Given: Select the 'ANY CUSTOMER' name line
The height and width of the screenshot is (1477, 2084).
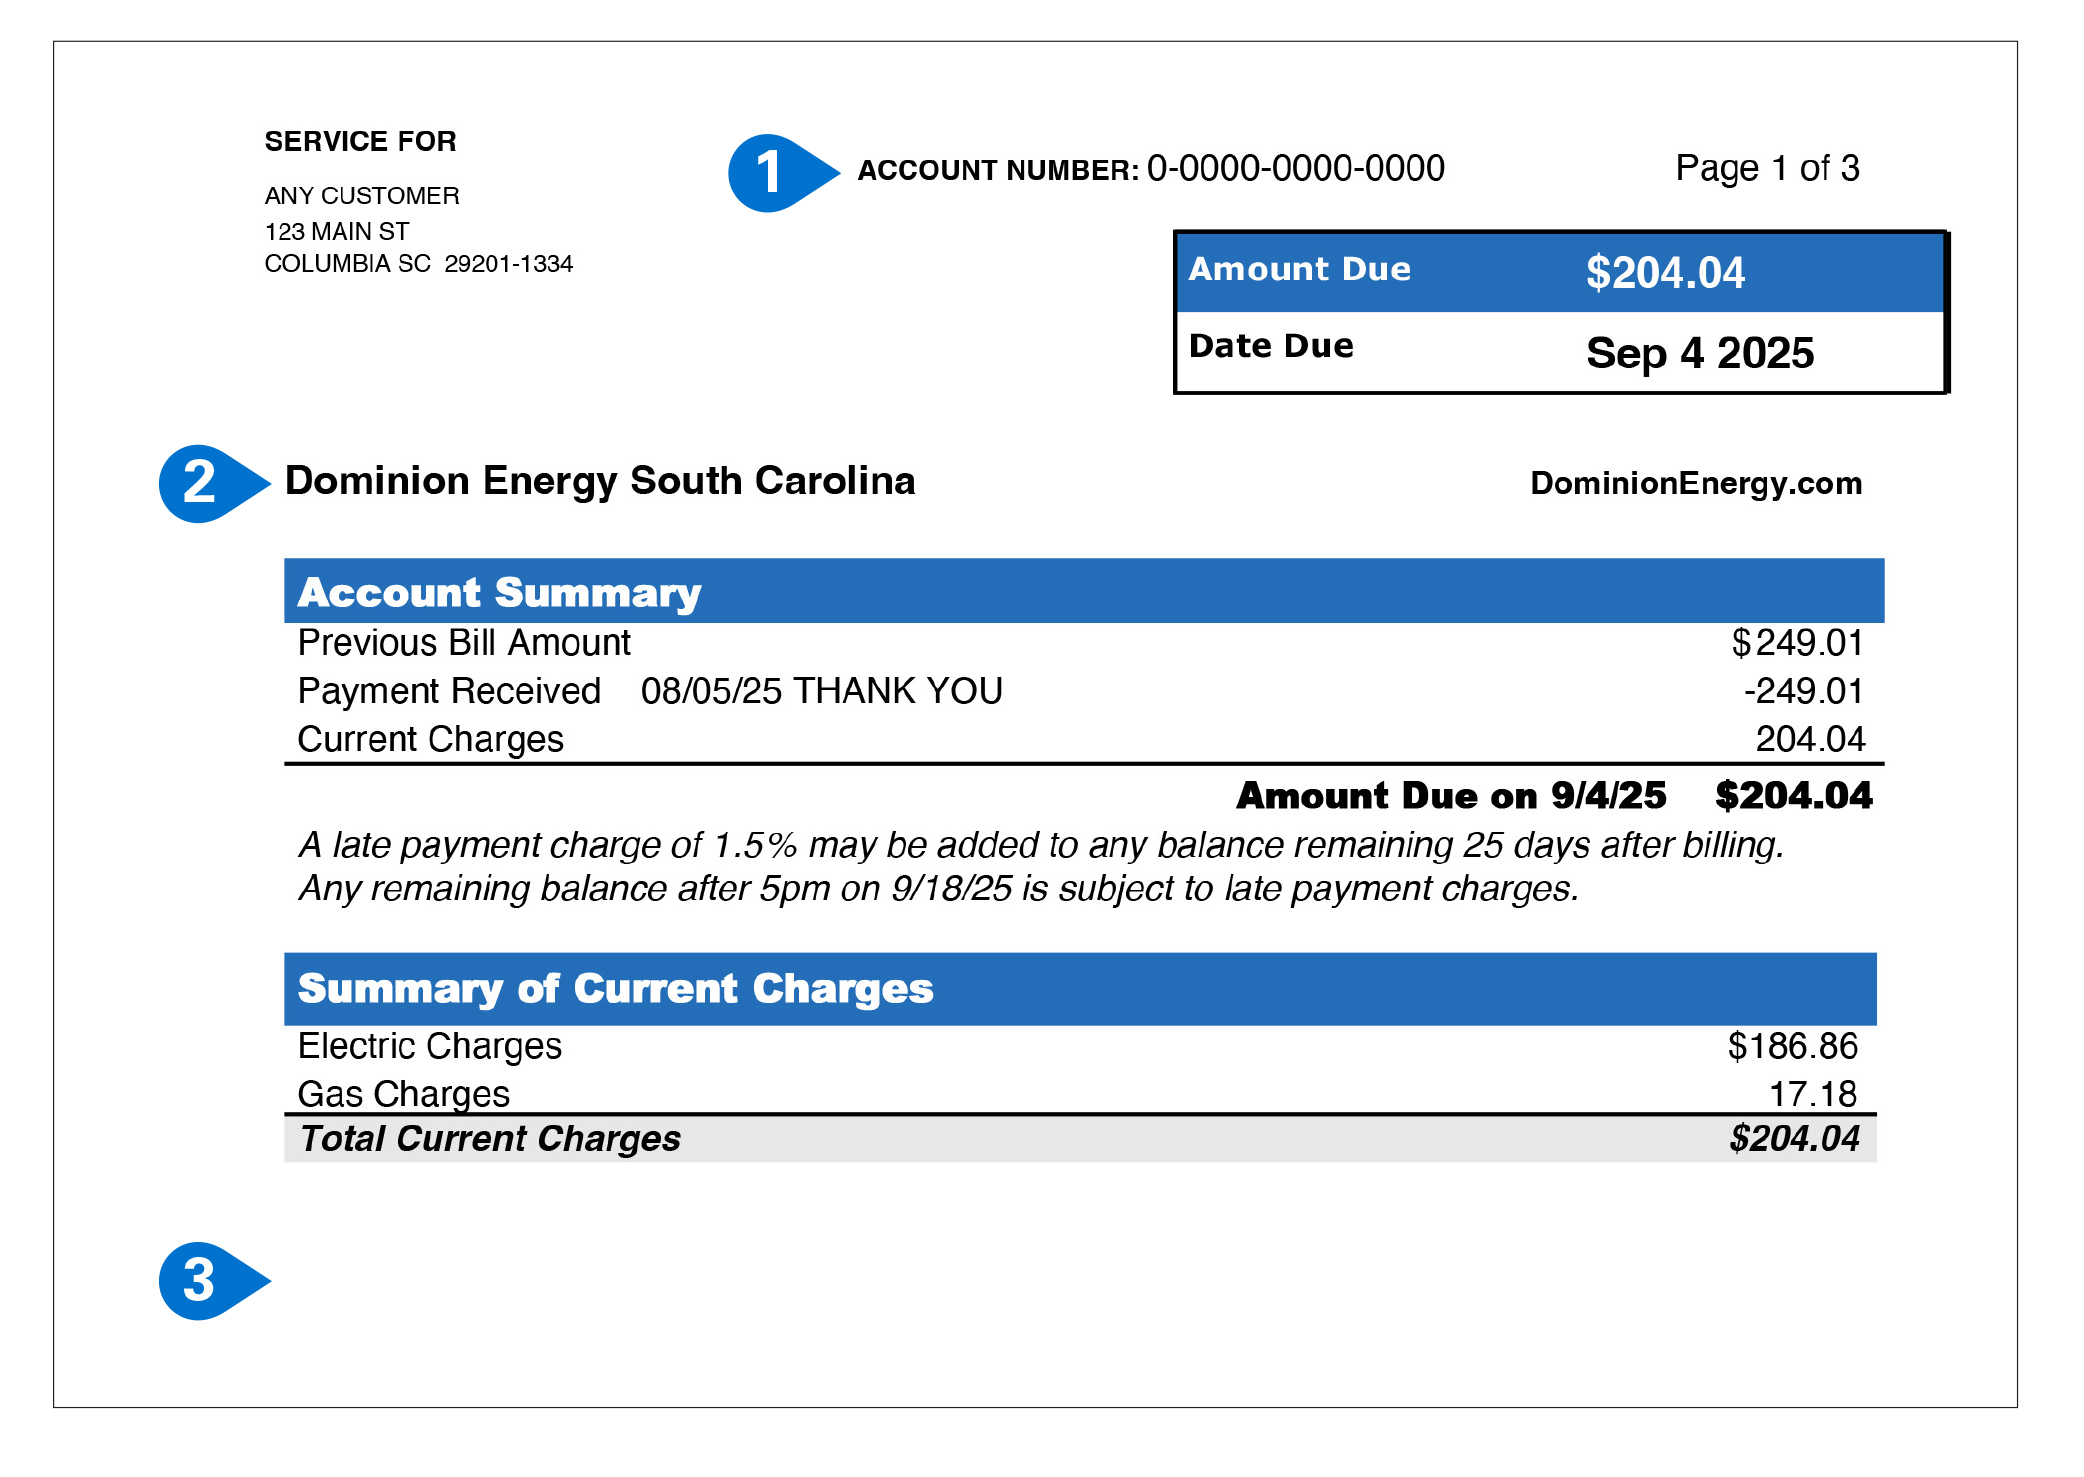Looking at the screenshot, I should 362,196.
